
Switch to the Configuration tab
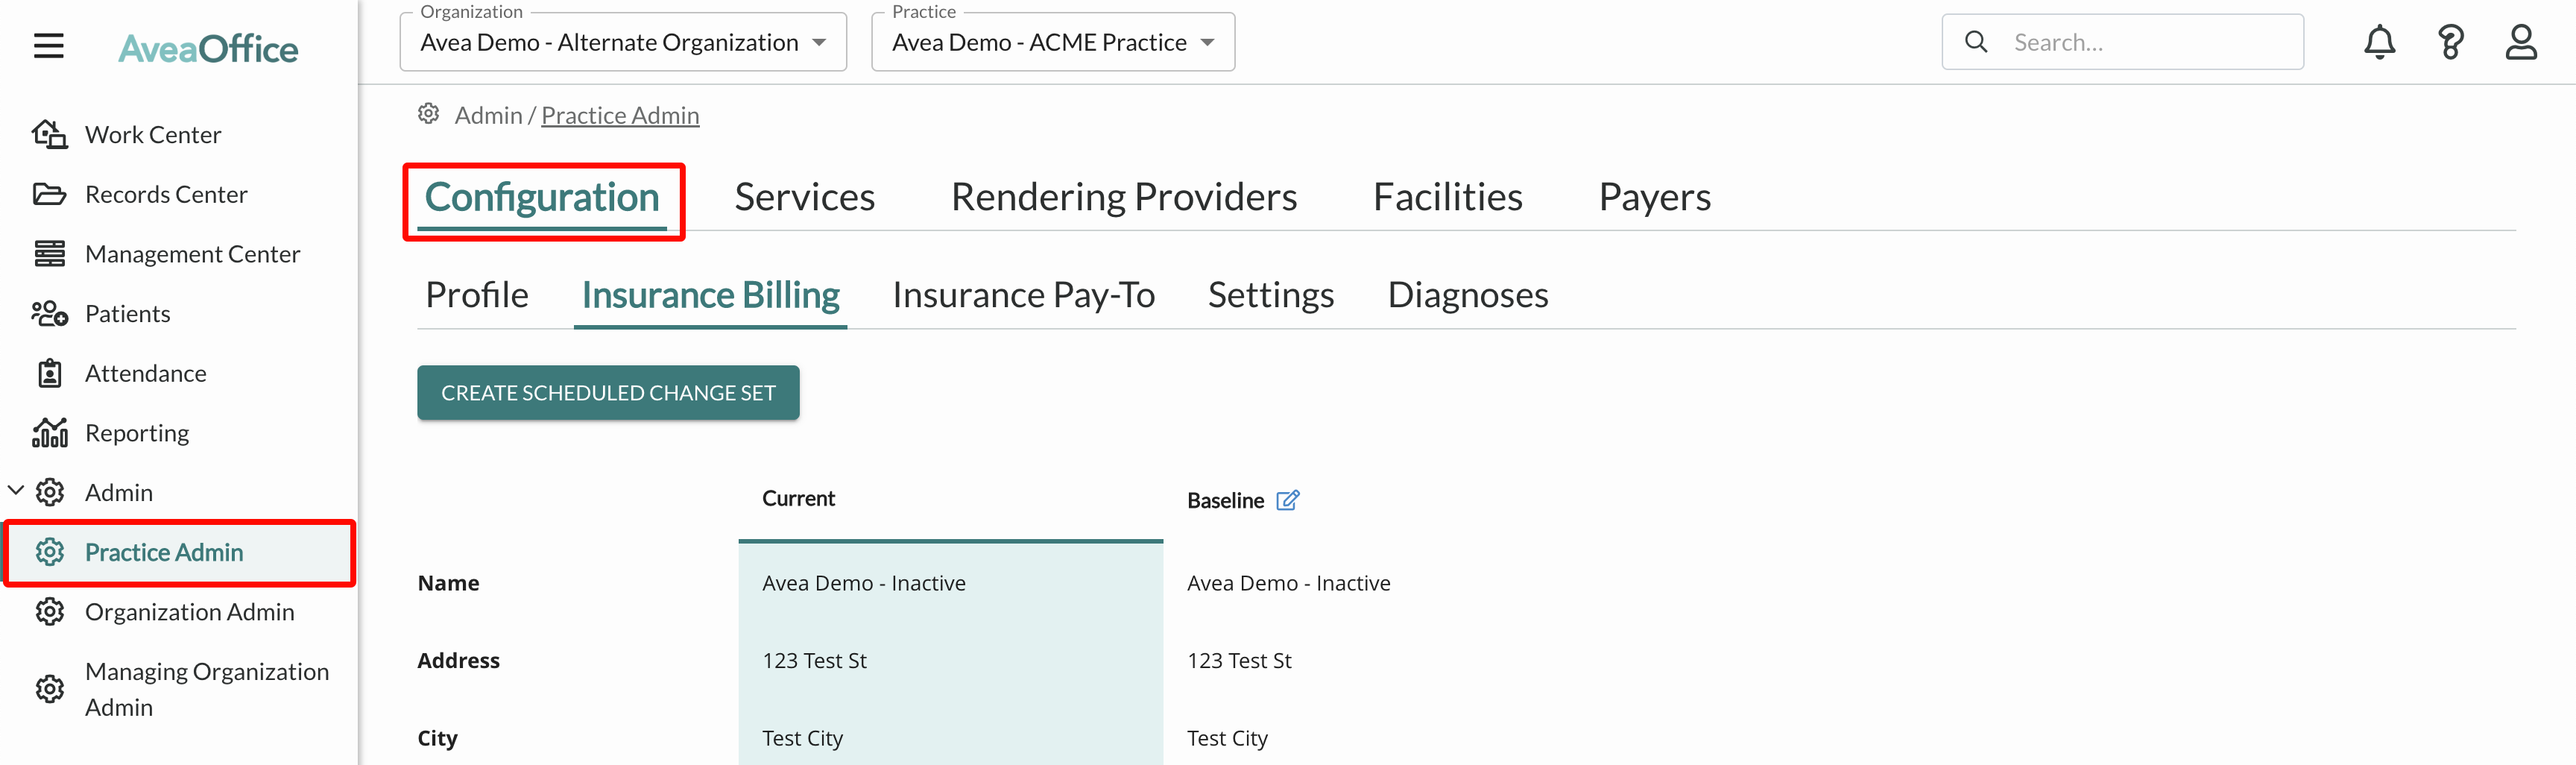point(542,198)
